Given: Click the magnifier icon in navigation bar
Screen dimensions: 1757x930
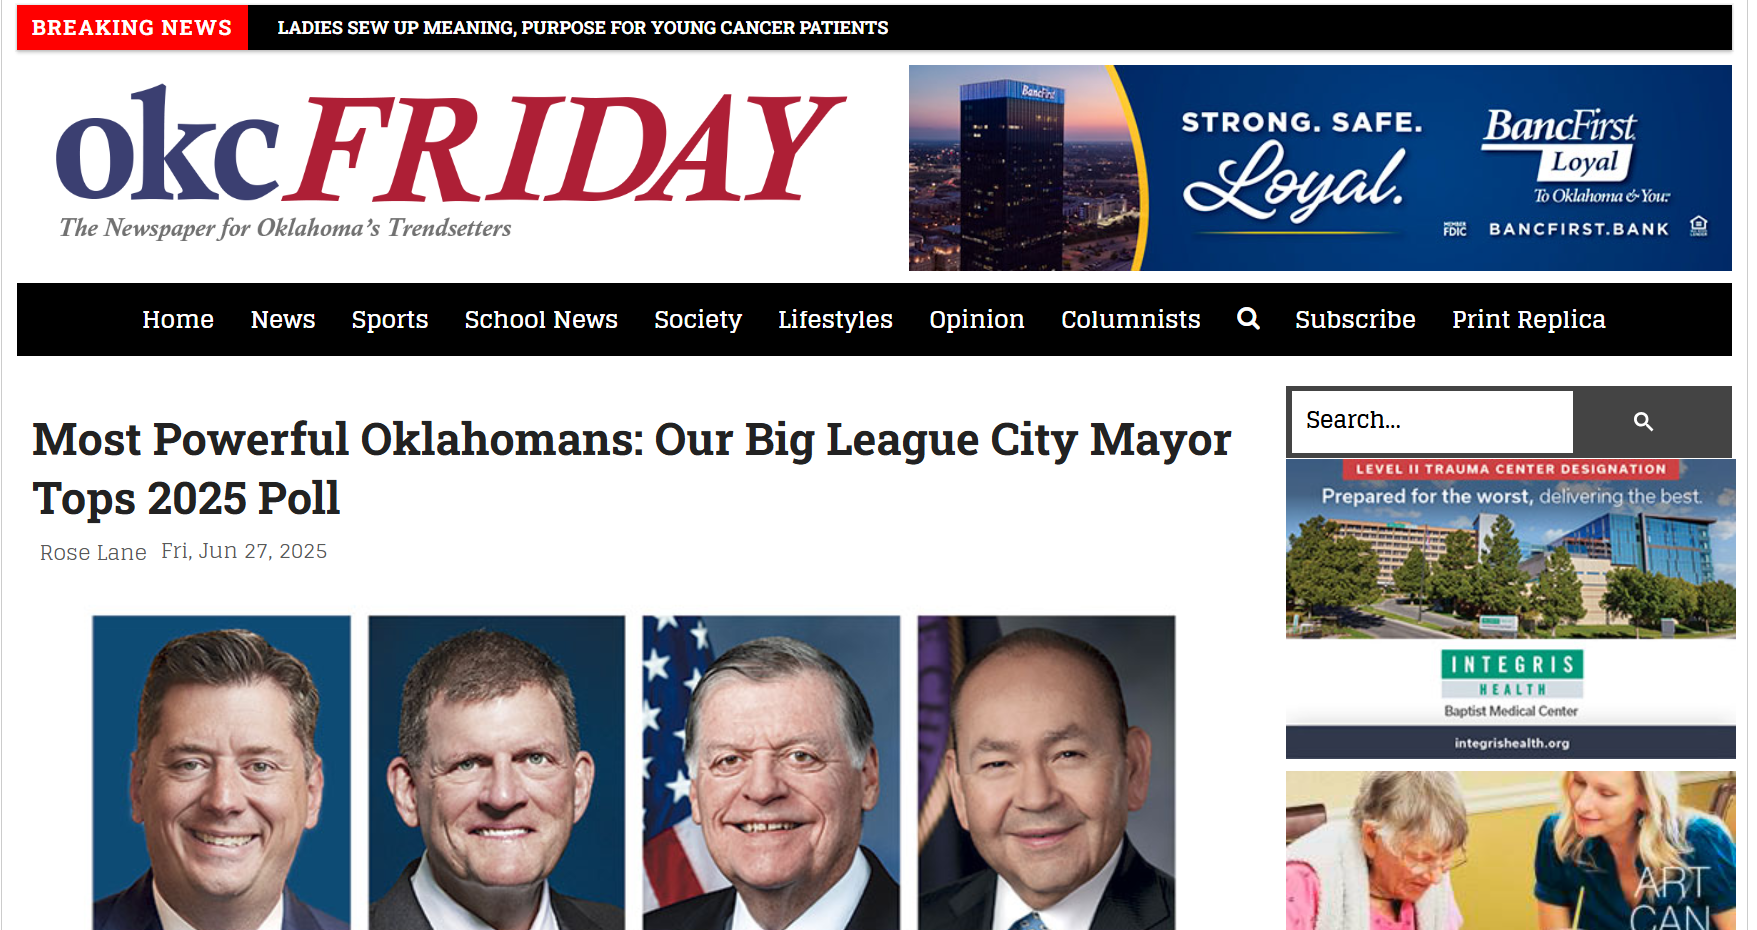Looking at the screenshot, I should [x=1247, y=318].
